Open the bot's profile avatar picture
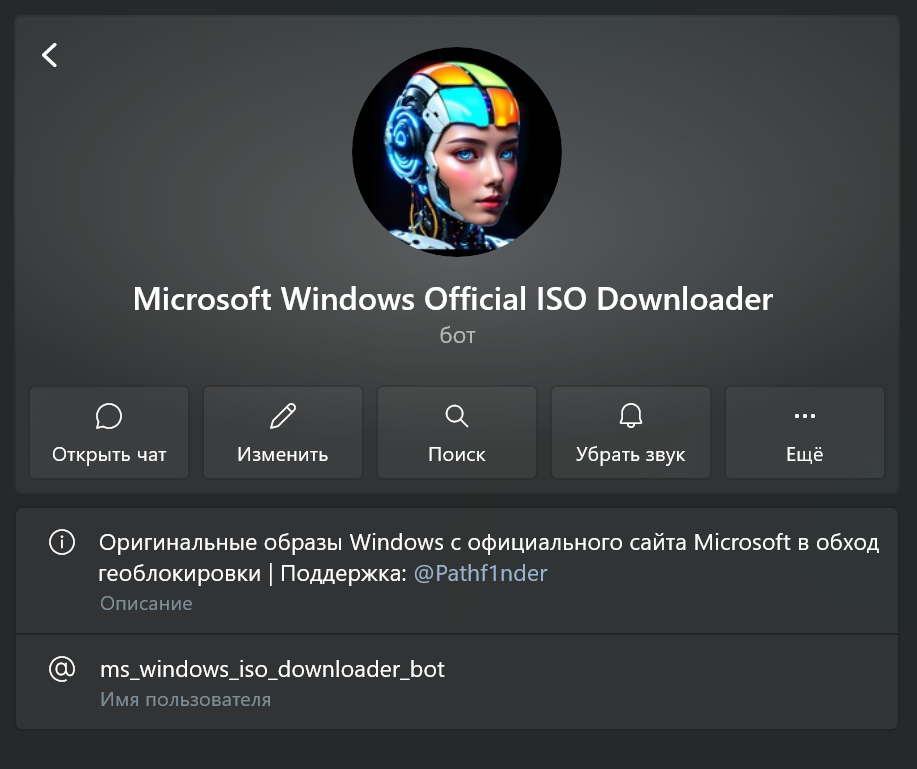The image size is (917, 769). 457,152
